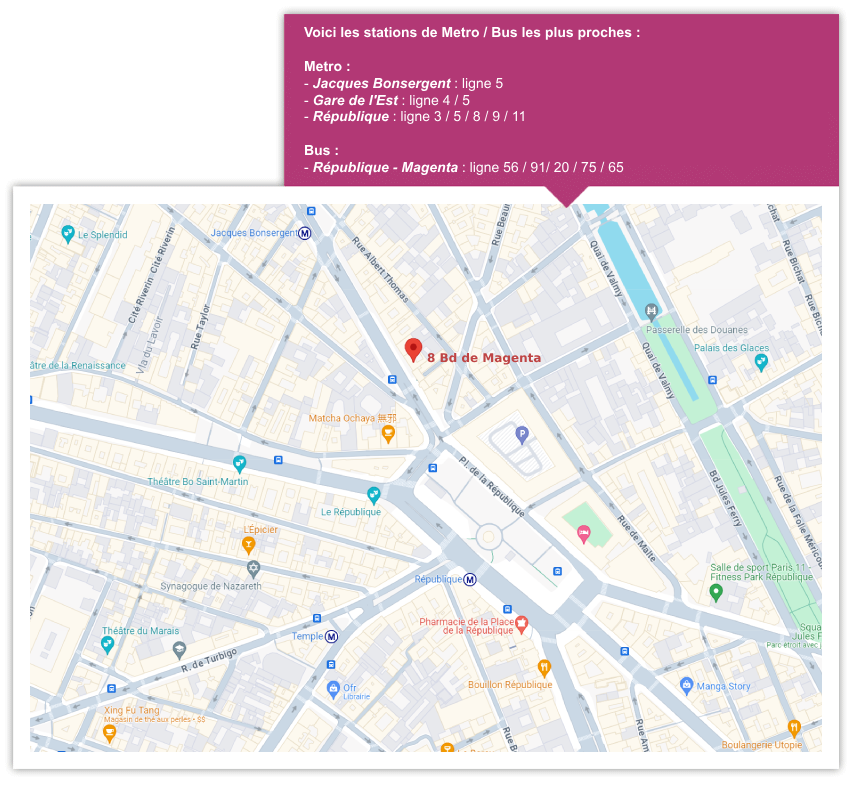Click the Bd Jules Ferry street label

[x=725, y=498]
